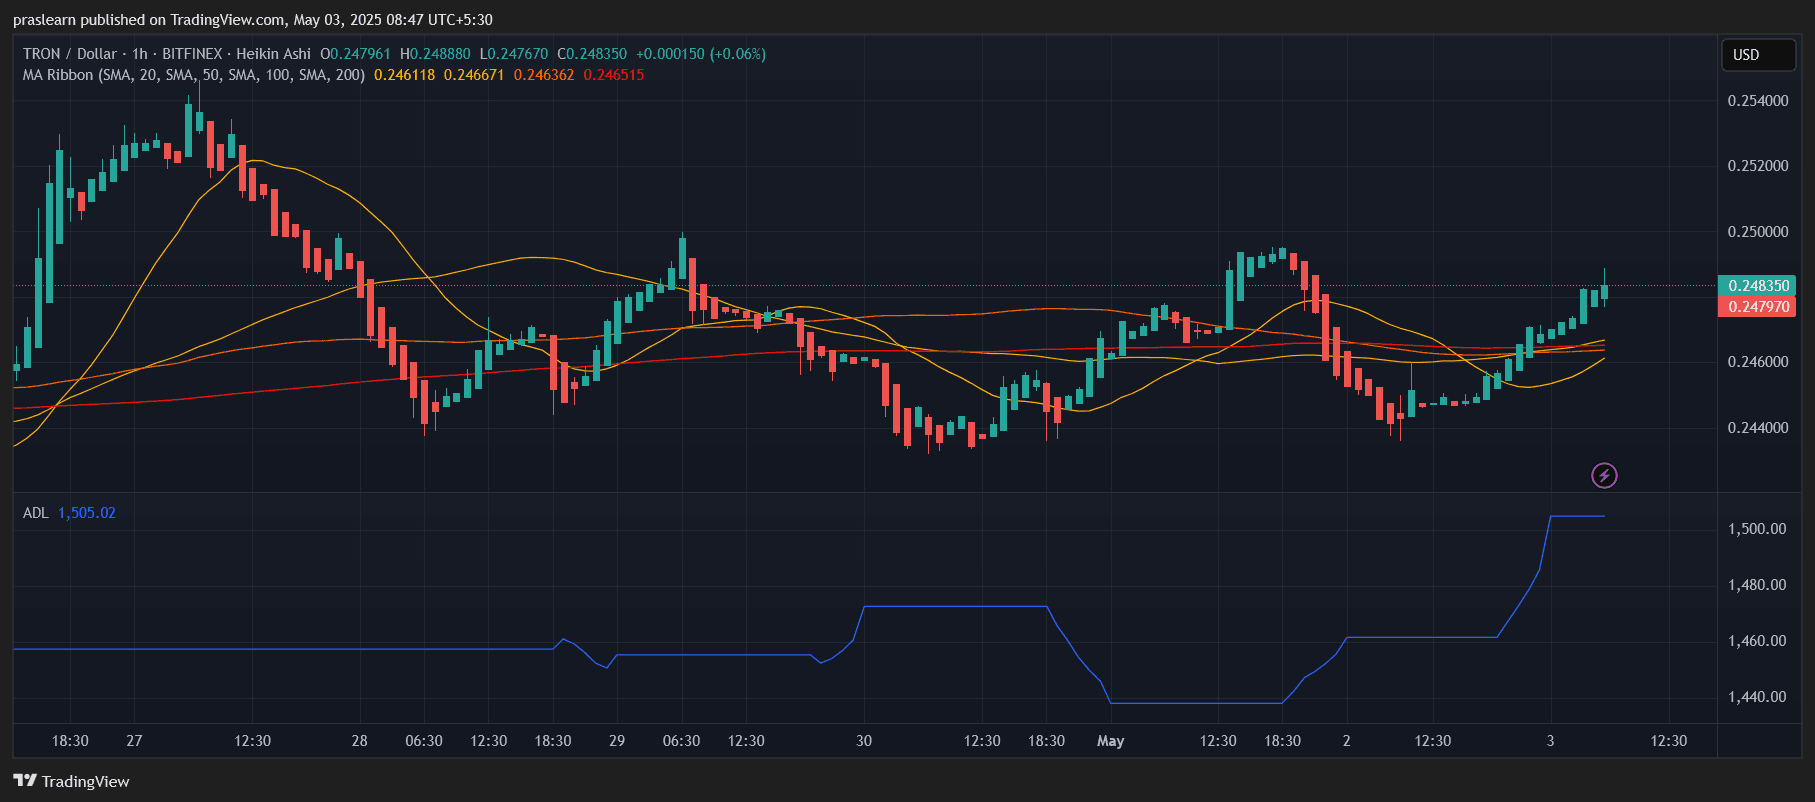Click the TradingView logo at bottom left

click(72, 781)
